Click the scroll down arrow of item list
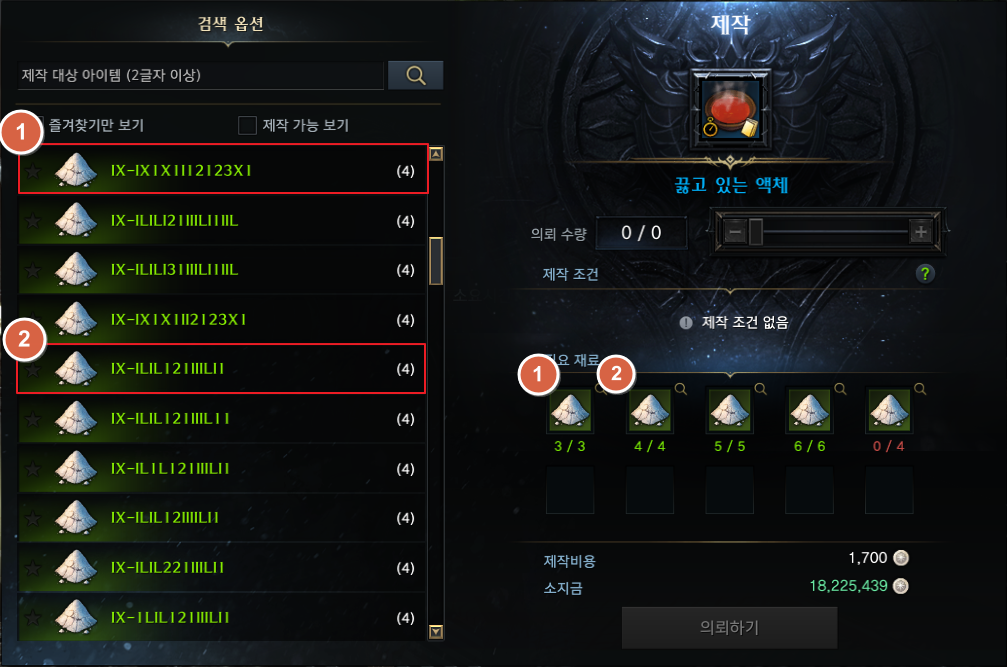 click(436, 632)
